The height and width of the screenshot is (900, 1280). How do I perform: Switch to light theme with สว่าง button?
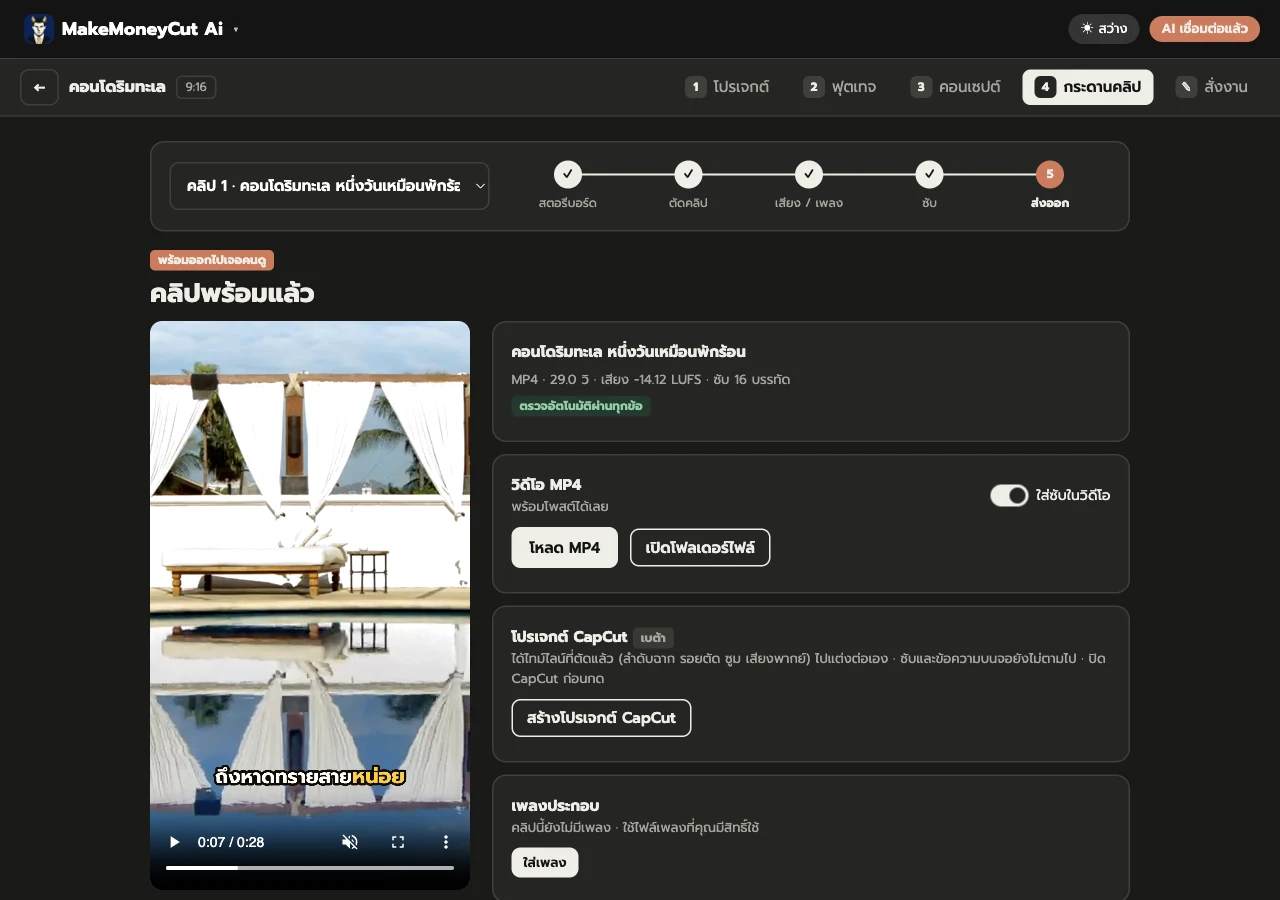coord(1104,29)
